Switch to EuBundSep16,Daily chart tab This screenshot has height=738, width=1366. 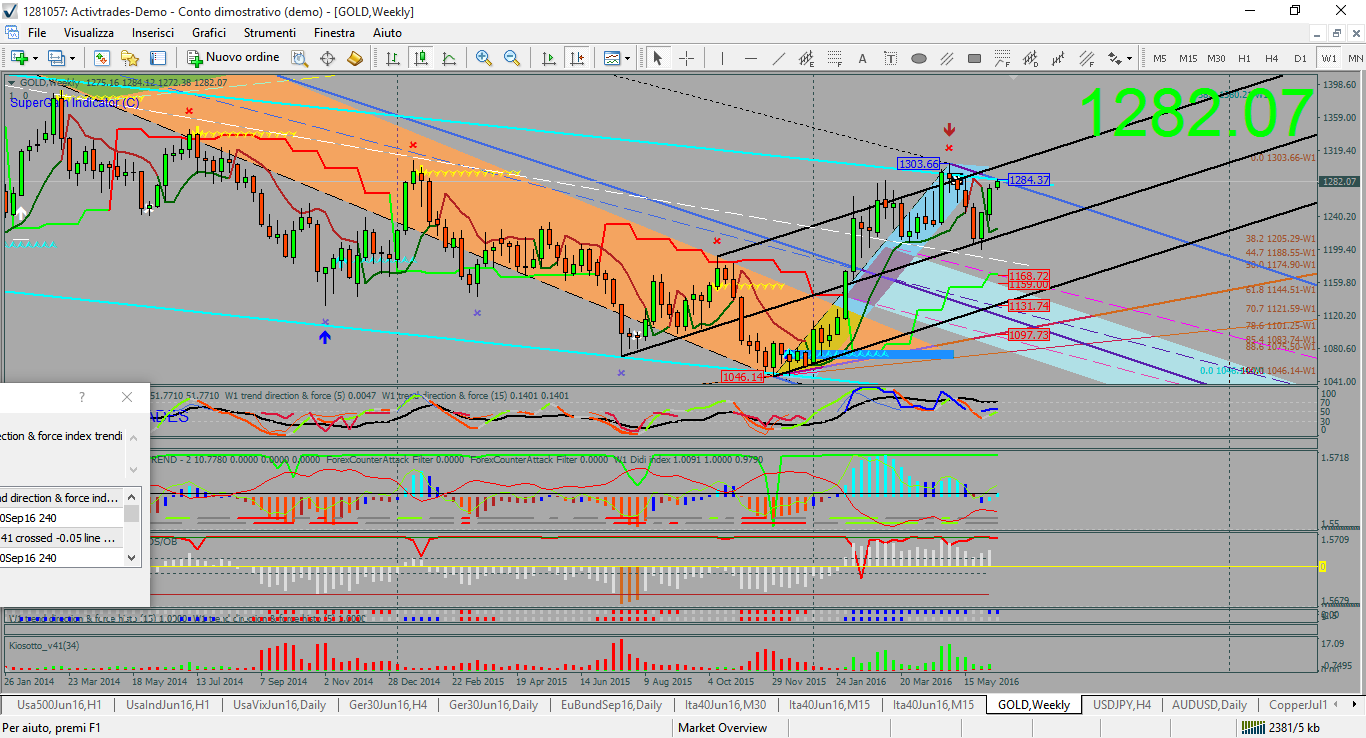pos(611,705)
